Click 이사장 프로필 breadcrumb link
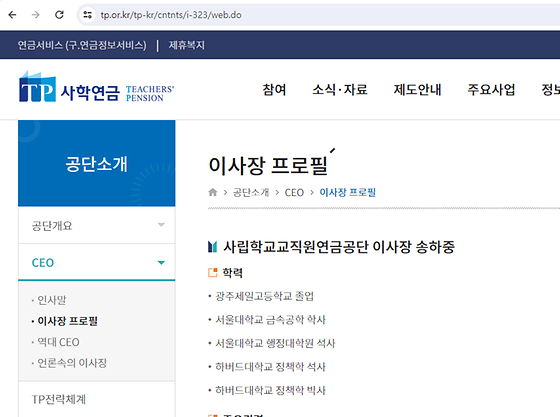The width and height of the screenshot is (560, 417). tap(347, 192)
